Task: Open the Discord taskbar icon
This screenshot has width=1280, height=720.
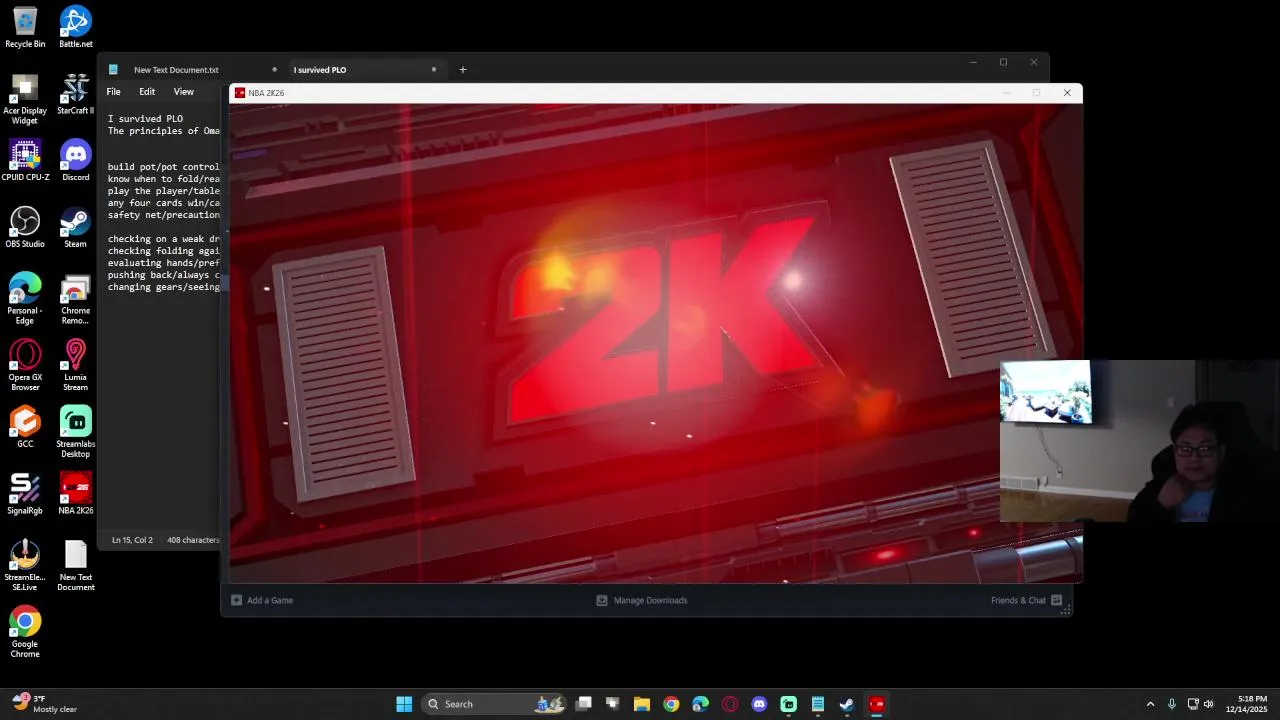Action: pos(759,704)
